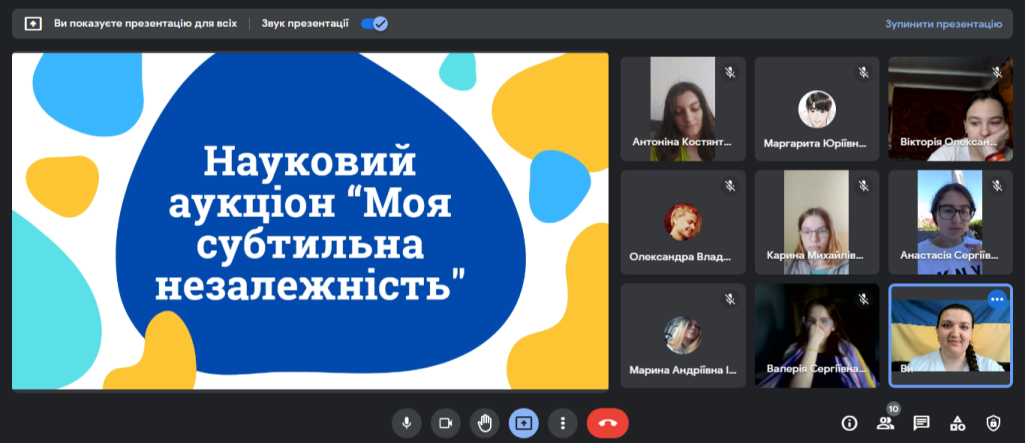
Task: Select Маргарита Юріївн... participant tile
Action: click(x=816, y=109)
